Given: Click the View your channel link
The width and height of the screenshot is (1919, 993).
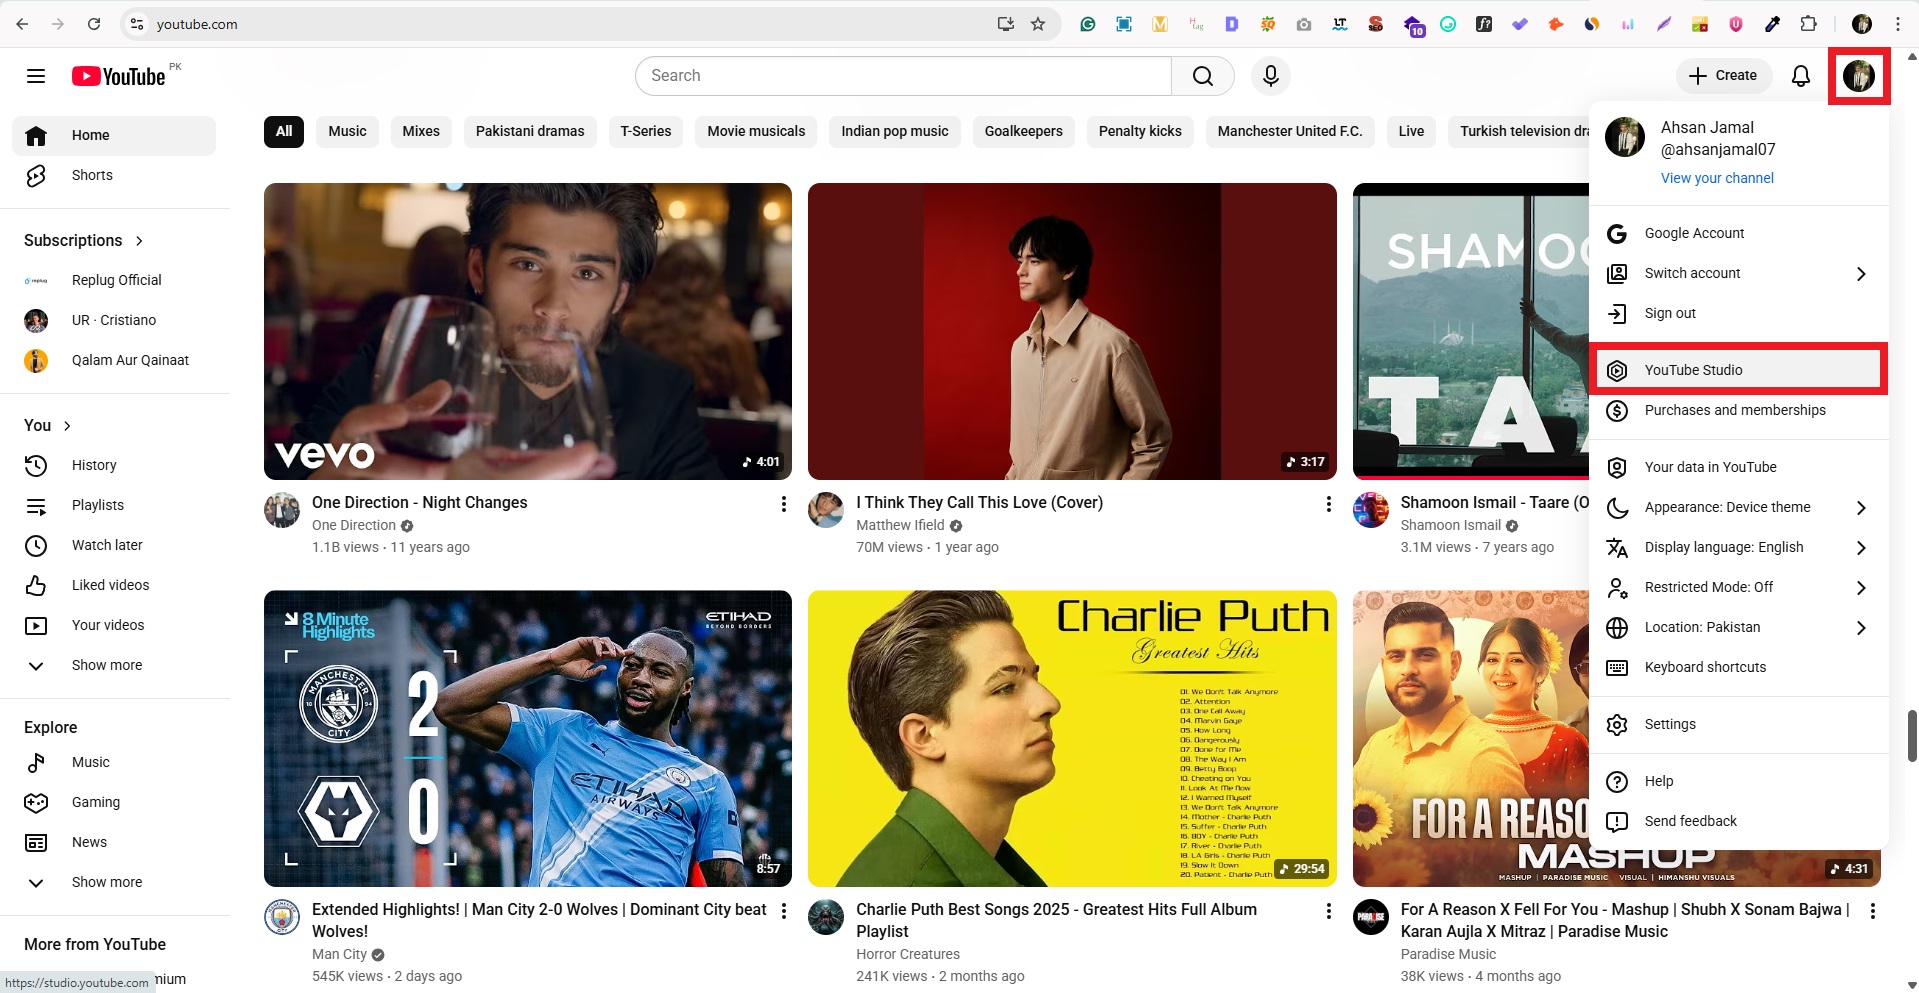Looking at the screenshot, I should click(x=1717, y=178).
